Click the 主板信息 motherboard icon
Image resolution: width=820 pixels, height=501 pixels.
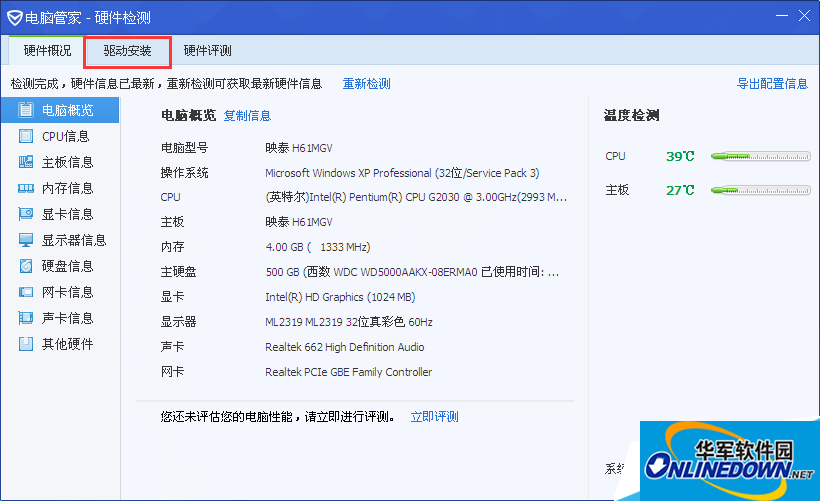coord(26,162)
